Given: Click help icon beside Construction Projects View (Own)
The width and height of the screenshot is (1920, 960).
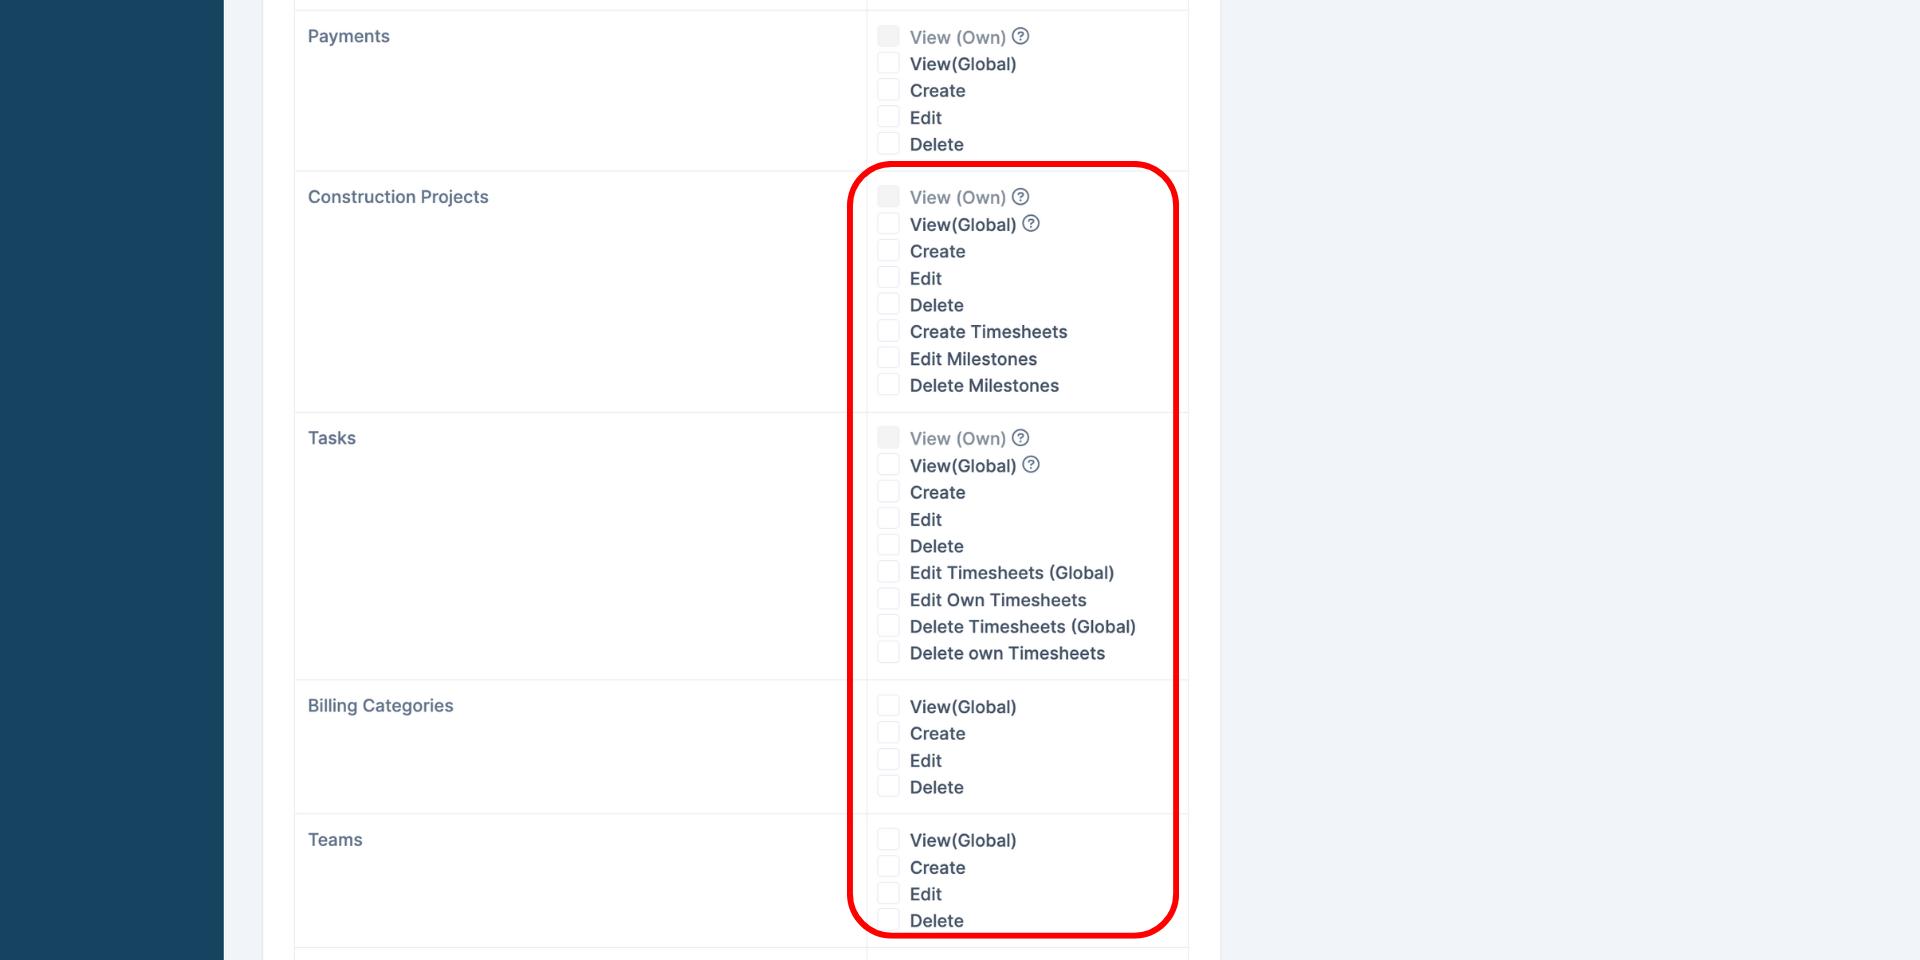Looking at the screenshot, I should [1020, 197].
